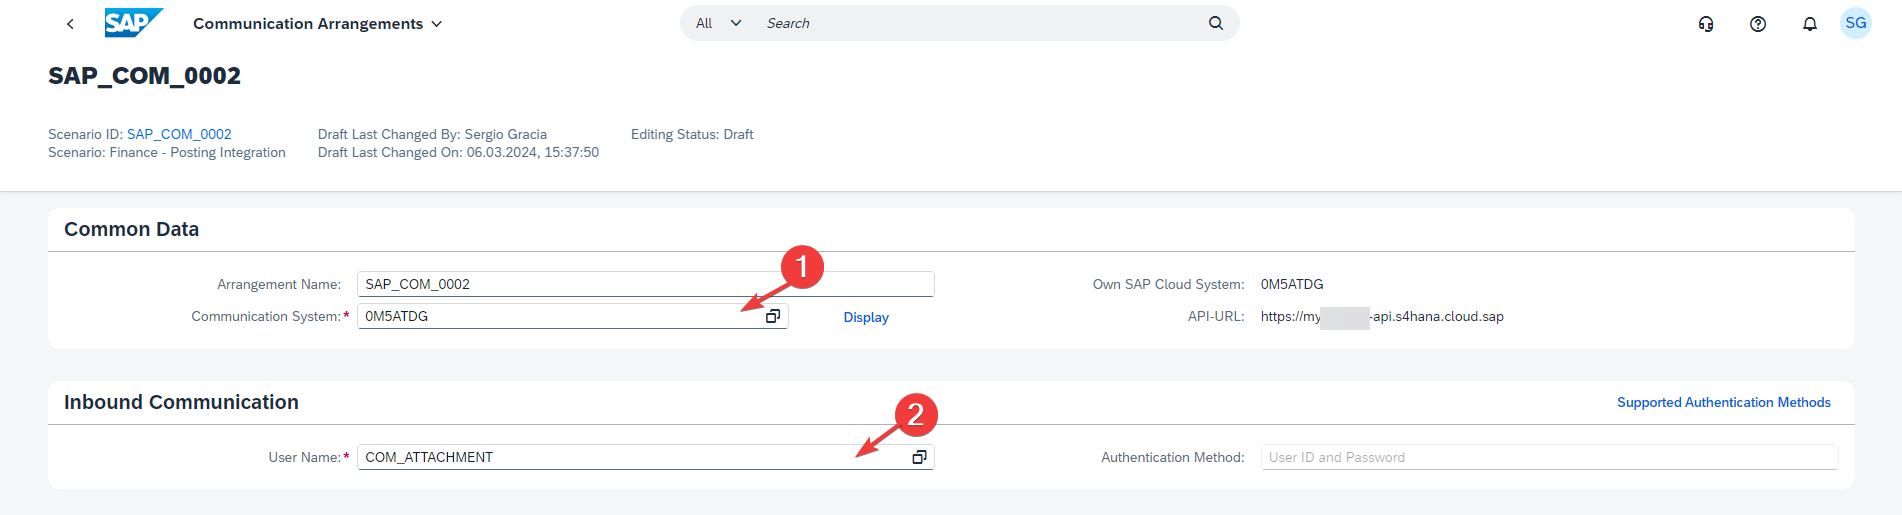Go back using the back arrow
This screenshot has width=1902, height=515.
coord(70,24)
